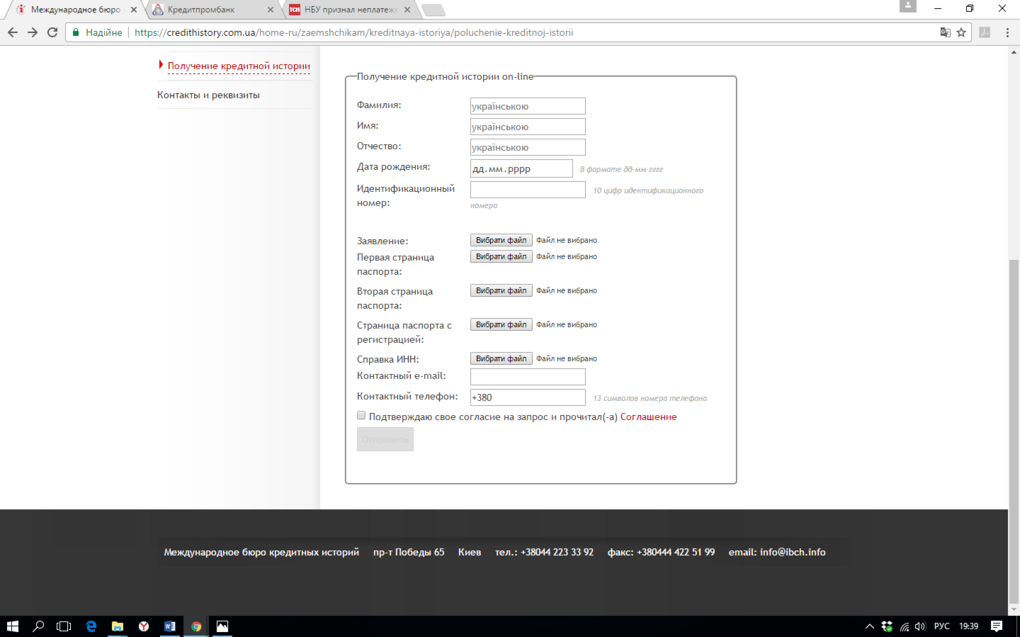Click the Фамилия input field
The width and height of the screenshot is (1020, 637).
[x=527, y=106]
